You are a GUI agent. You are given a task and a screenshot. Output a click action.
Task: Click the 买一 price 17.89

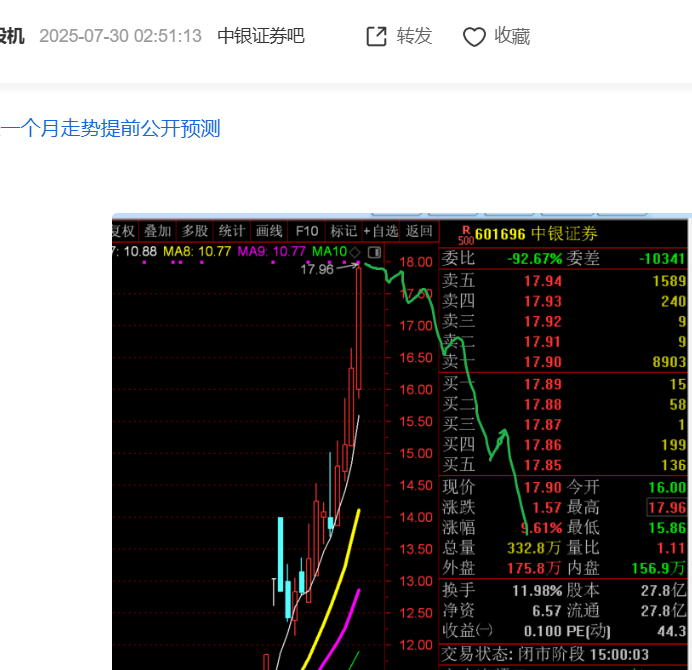(543, 384)
